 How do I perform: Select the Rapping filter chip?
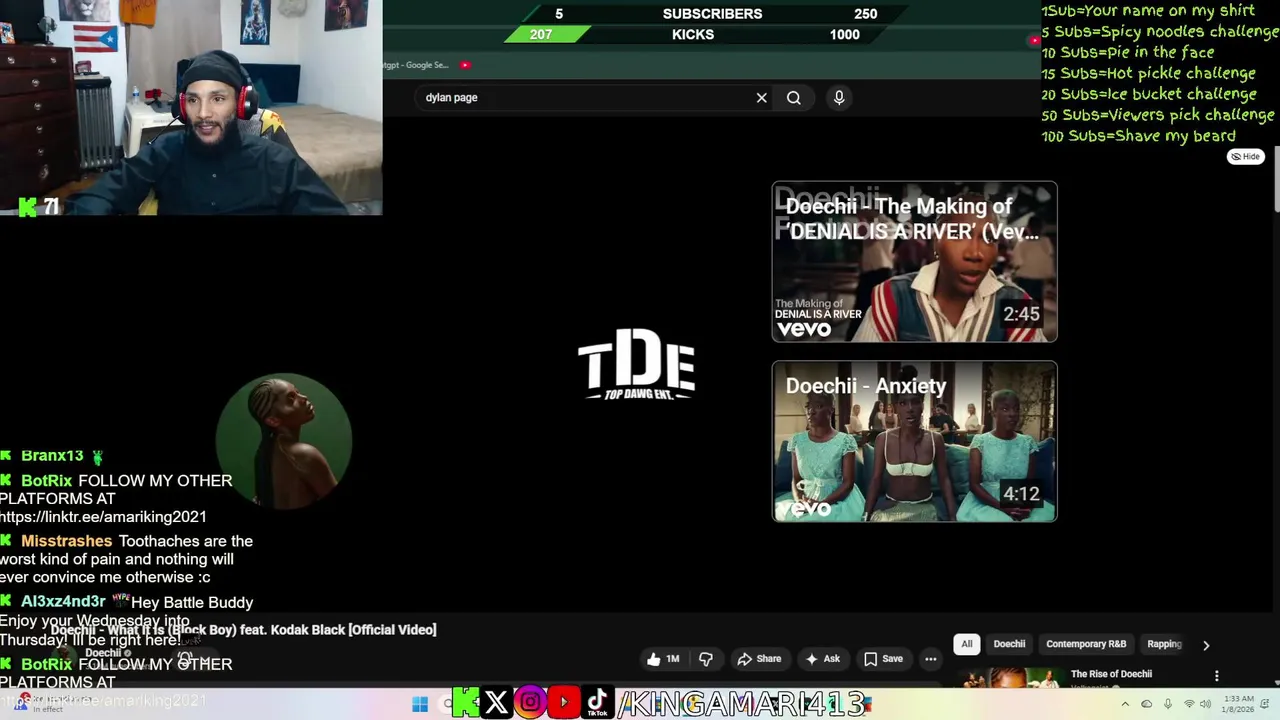click(1164, 644)
